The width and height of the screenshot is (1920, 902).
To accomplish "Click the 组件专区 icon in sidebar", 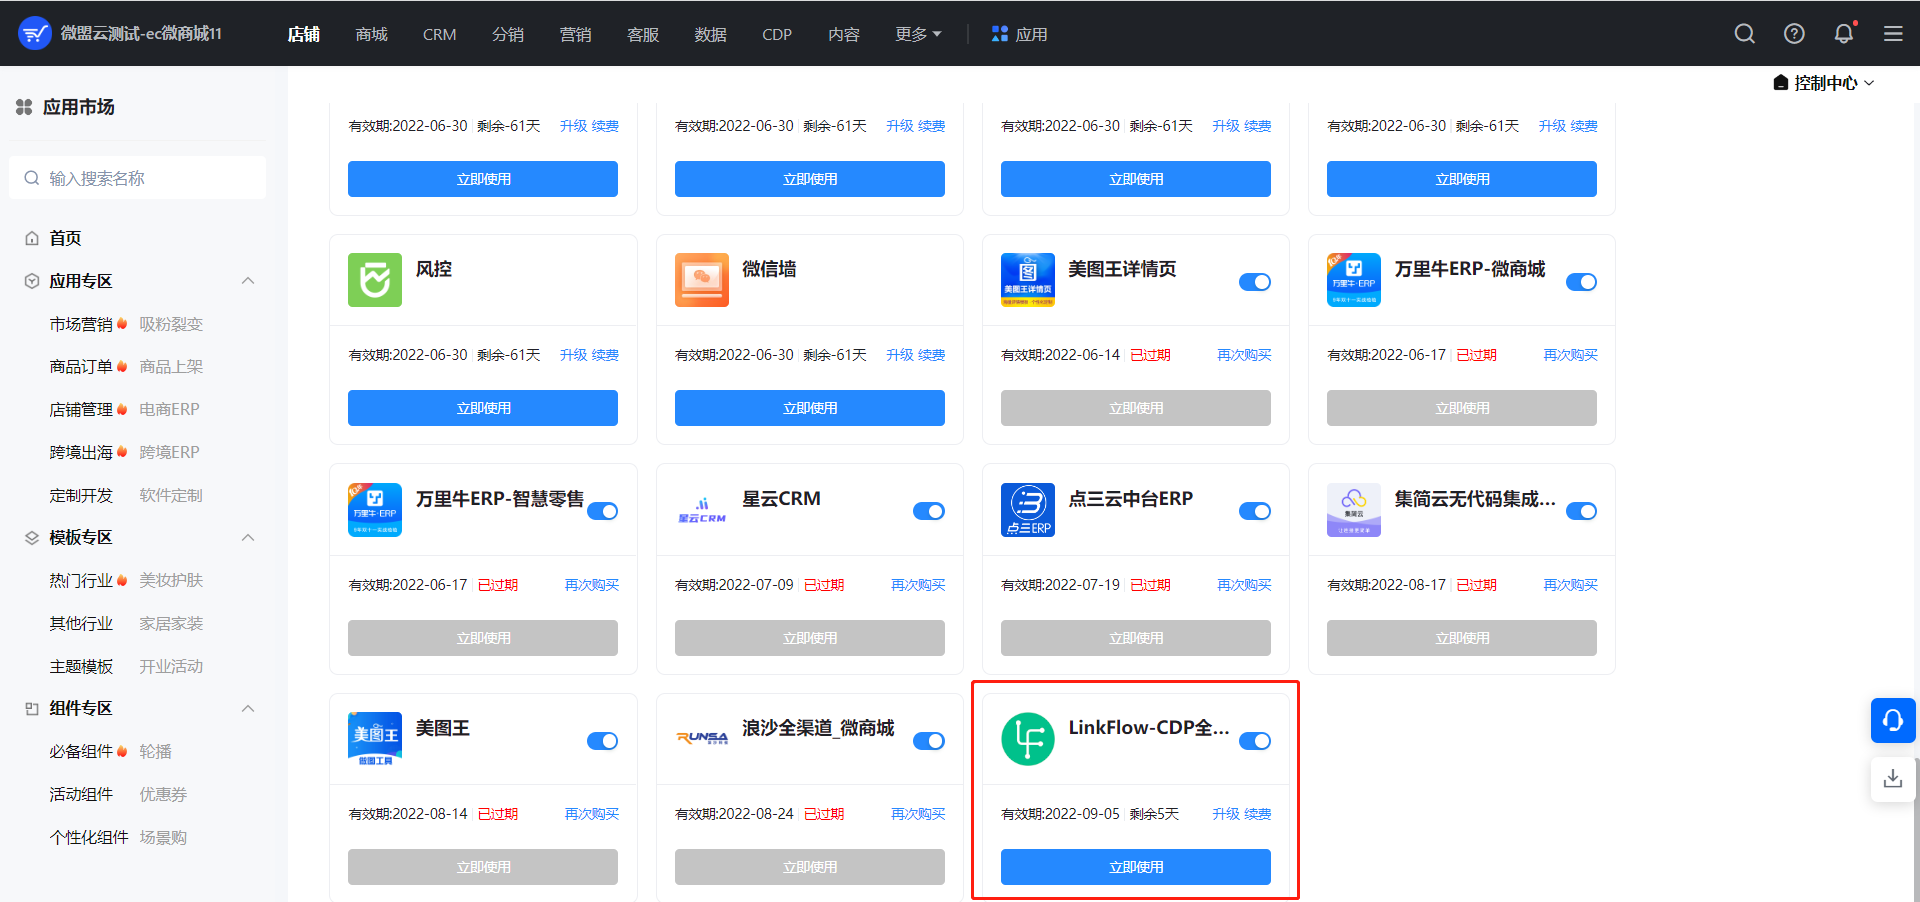I will point(32,709).
